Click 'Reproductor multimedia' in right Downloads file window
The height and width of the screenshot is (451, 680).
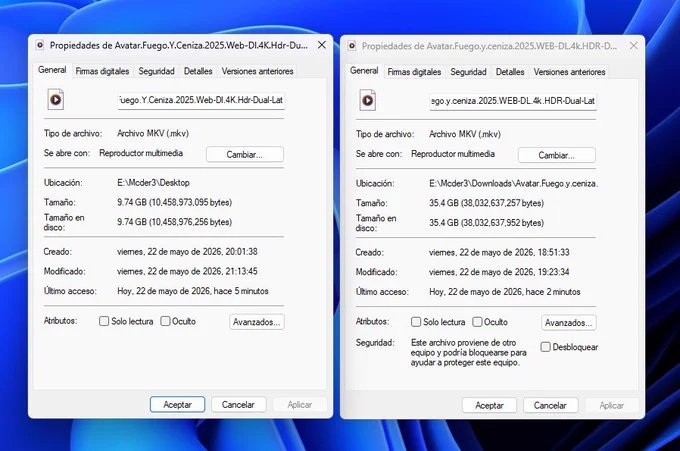coord(453,154)
